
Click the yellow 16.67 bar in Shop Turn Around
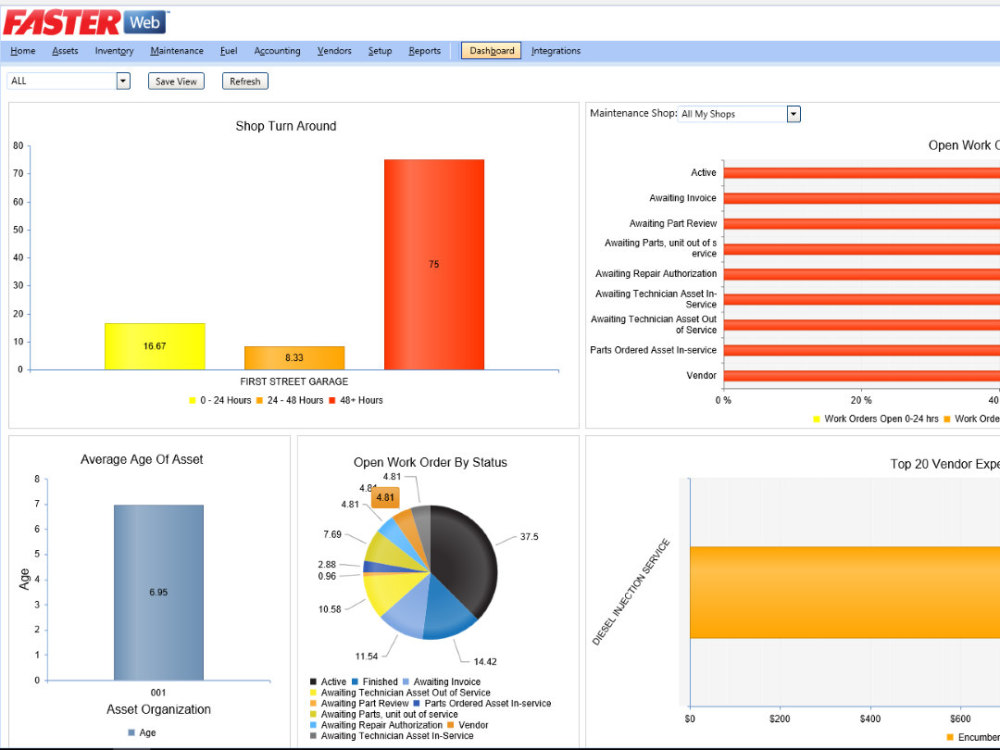tap(155, 346)
